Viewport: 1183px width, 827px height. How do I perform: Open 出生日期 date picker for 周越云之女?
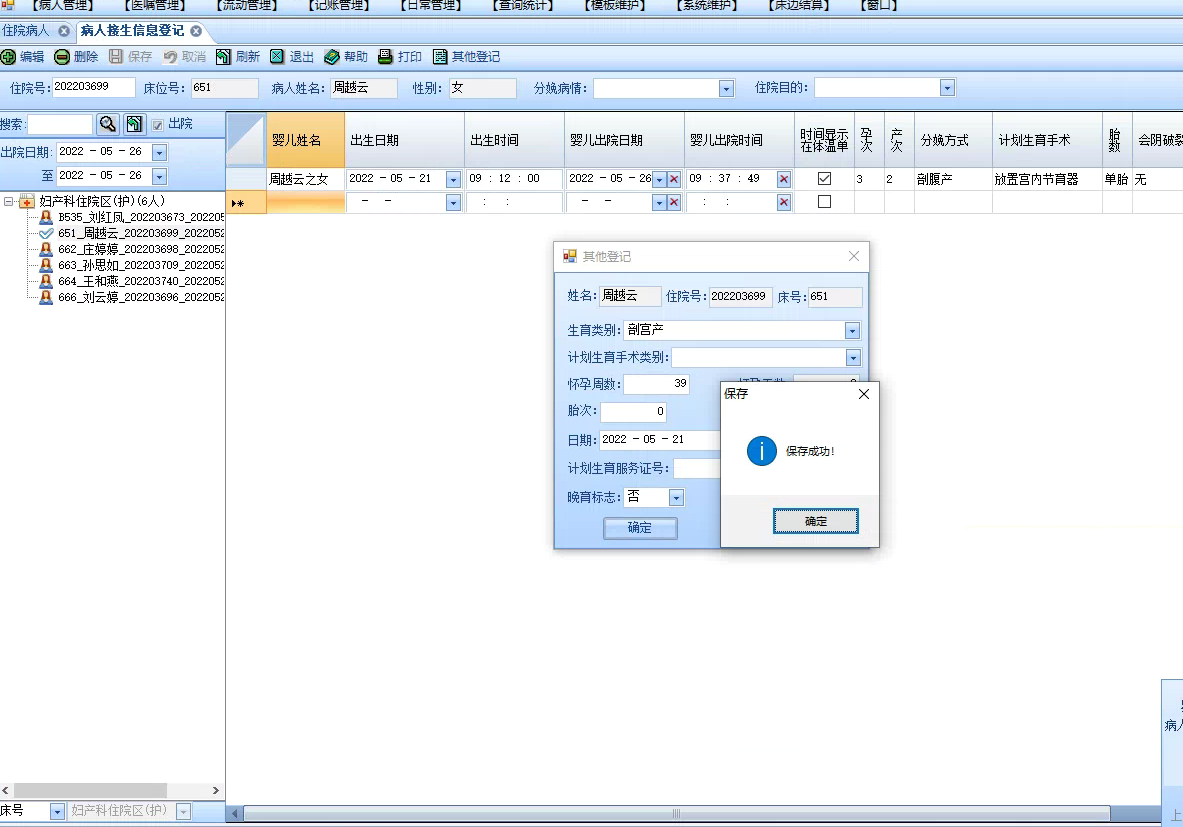453,180
